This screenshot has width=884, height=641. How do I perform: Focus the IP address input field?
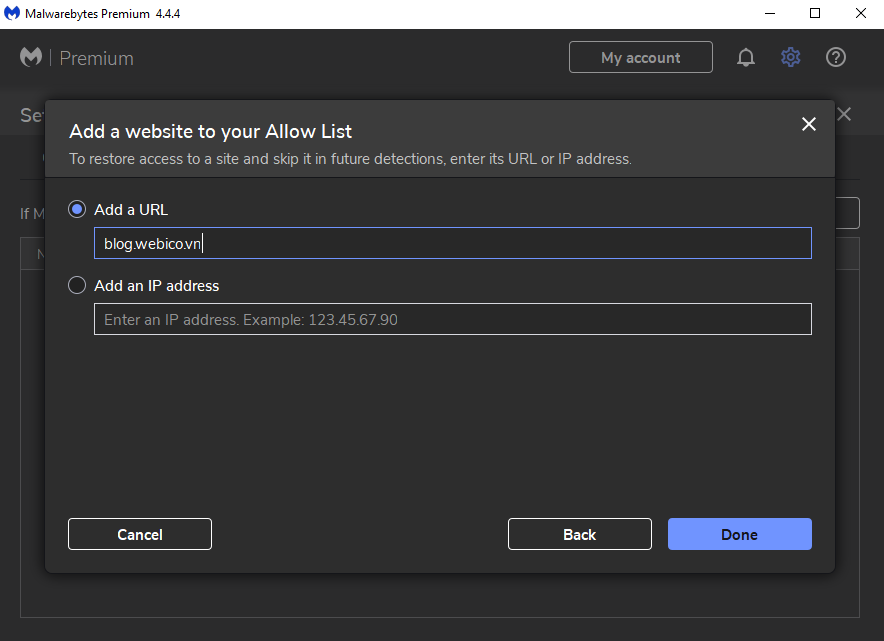(x=453, y=319)
